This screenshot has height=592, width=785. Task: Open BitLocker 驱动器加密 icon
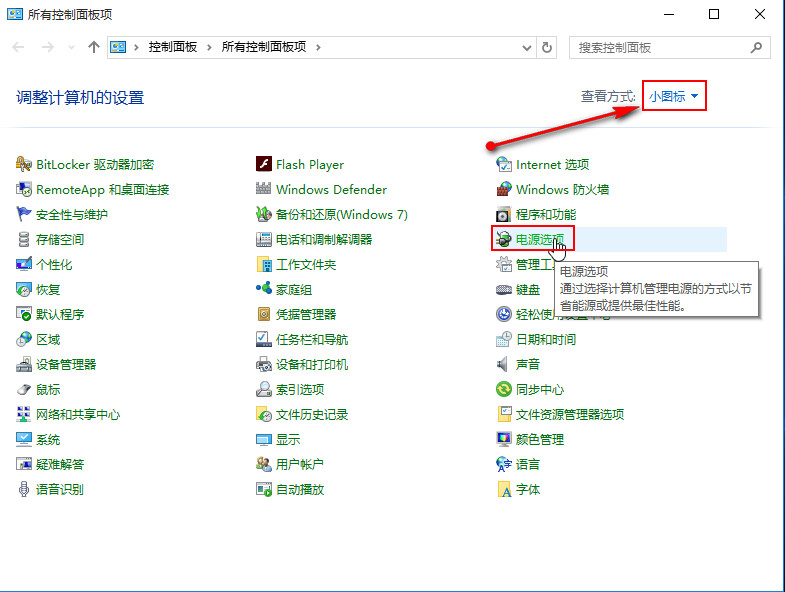(x=24, y=164)
